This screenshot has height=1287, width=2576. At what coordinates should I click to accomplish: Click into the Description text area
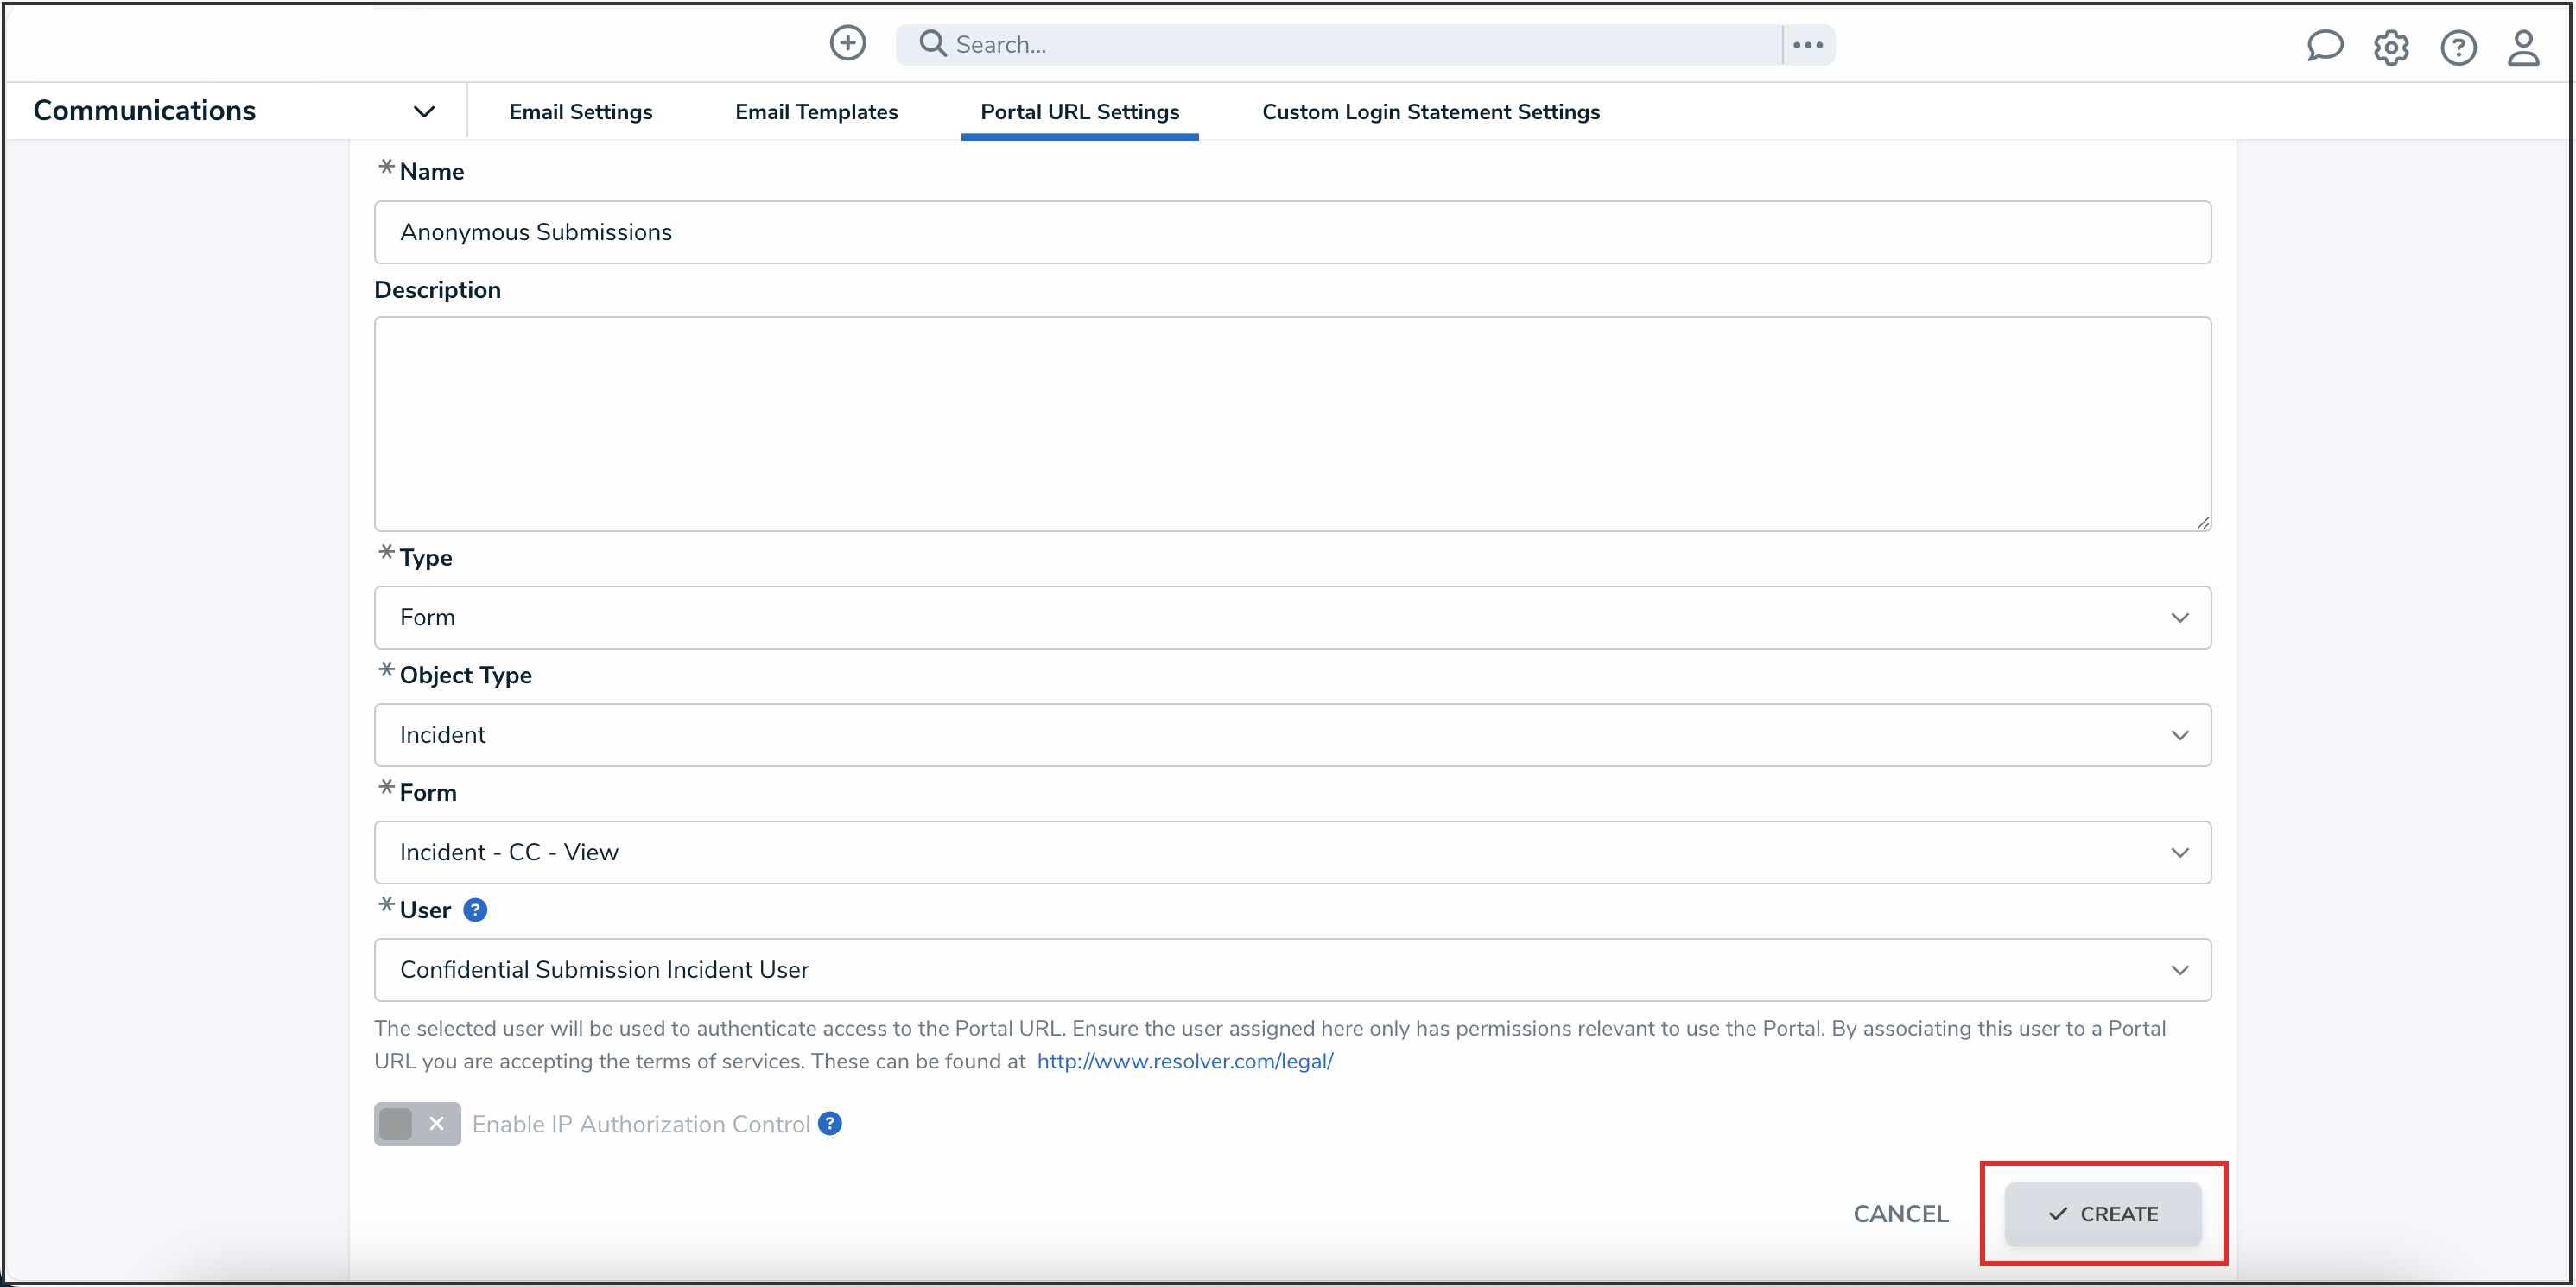pyautogui.click(x=1292, y=424)
